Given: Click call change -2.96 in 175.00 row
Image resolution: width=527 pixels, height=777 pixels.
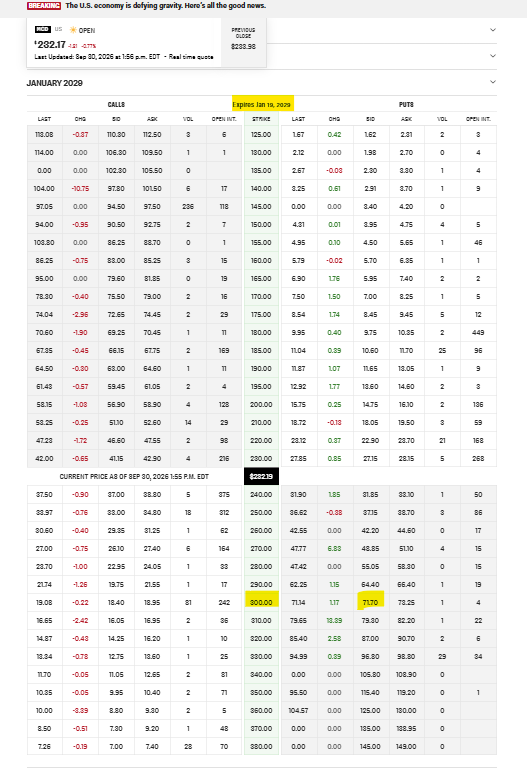Looking at the screenshot, I should (x=80, y=315).
